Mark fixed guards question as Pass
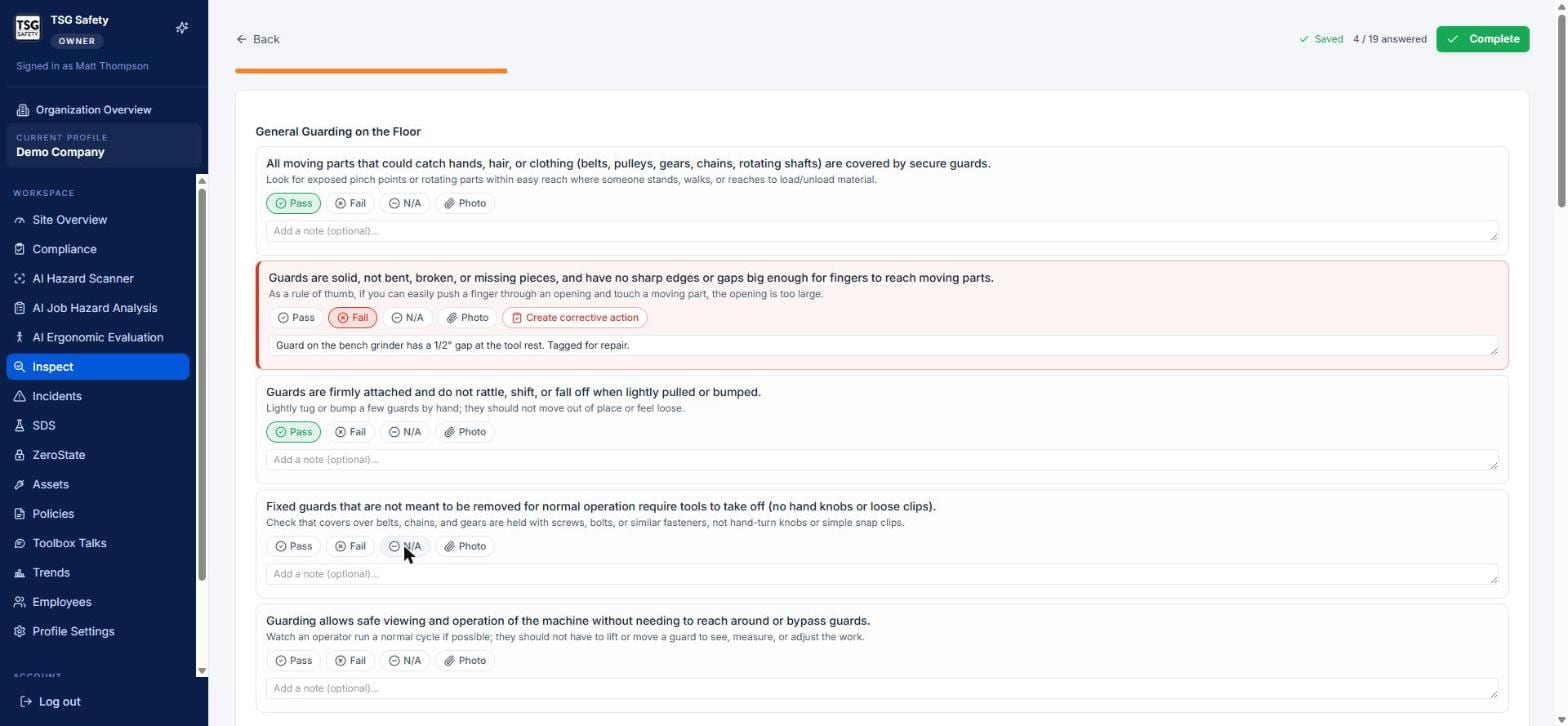This screenshot has height=726, width=1568. point(294,547)
